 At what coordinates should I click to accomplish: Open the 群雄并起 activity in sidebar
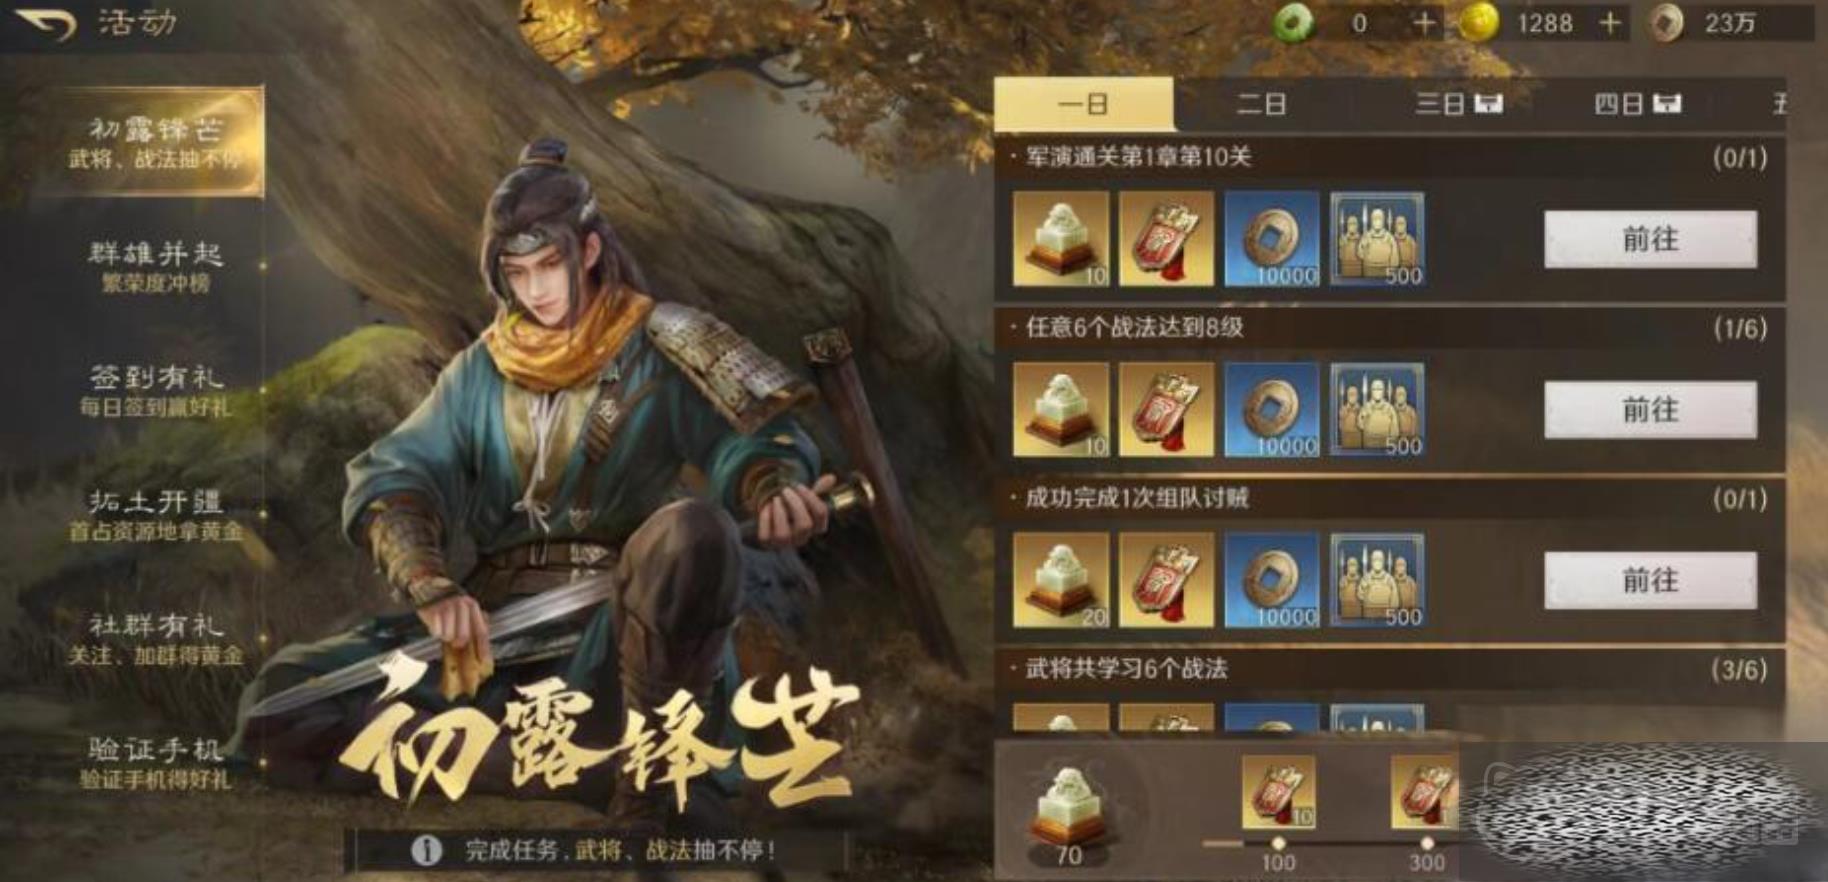point(156,266)
